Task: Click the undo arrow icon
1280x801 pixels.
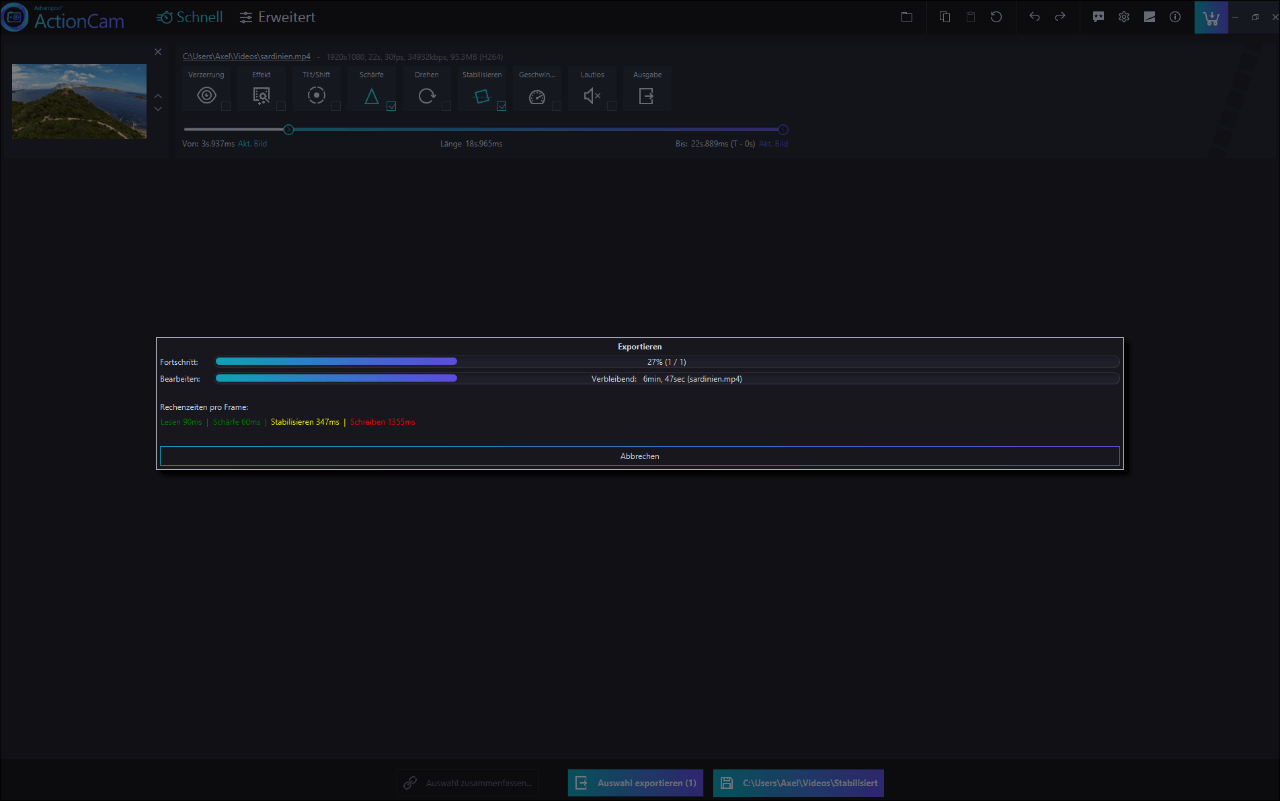Action: pyautogui.click(x=1035, y=17)
